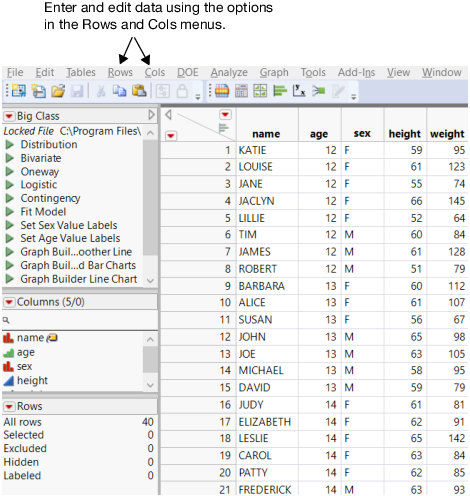Click the gray summary table toolbar icon
The width and height of the screenshot is (470, 496).
[x=241, y=91]
